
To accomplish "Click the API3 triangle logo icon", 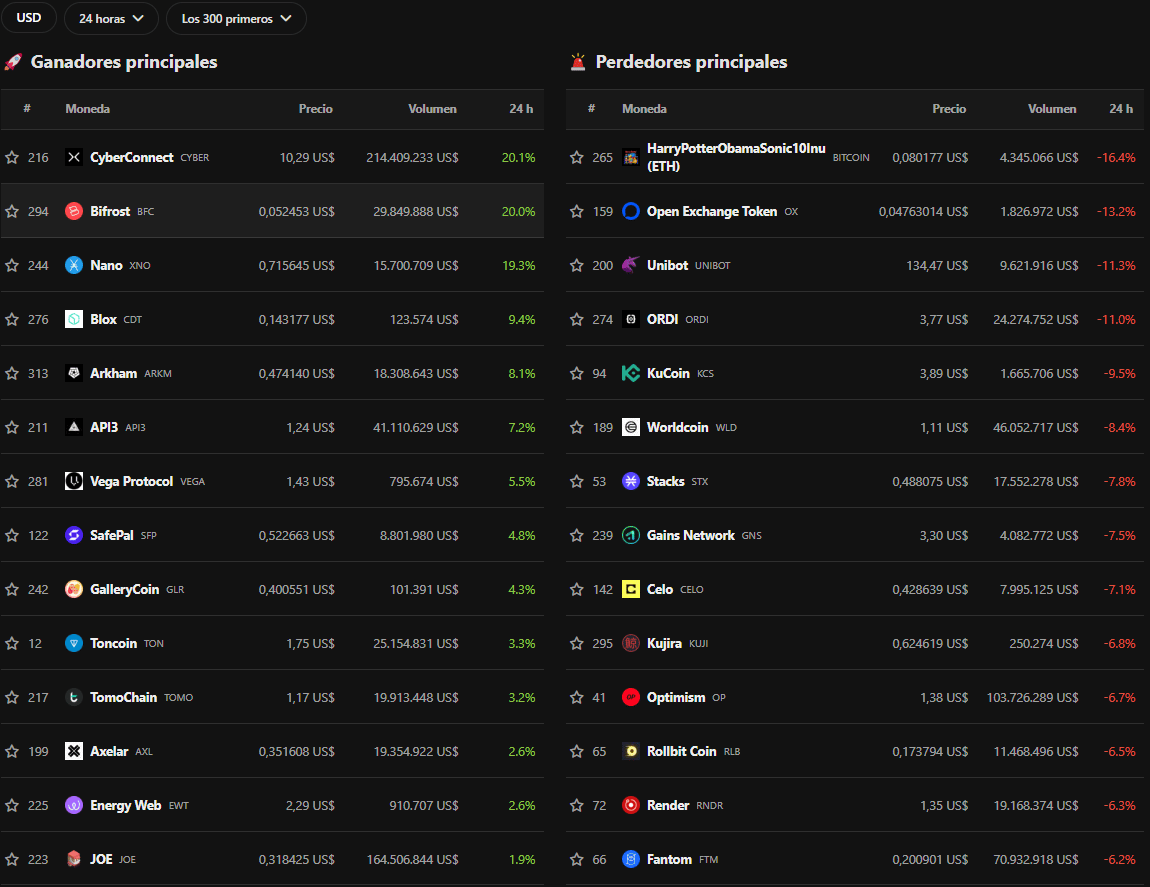I will pyautogui.click(x=74, y=427).
